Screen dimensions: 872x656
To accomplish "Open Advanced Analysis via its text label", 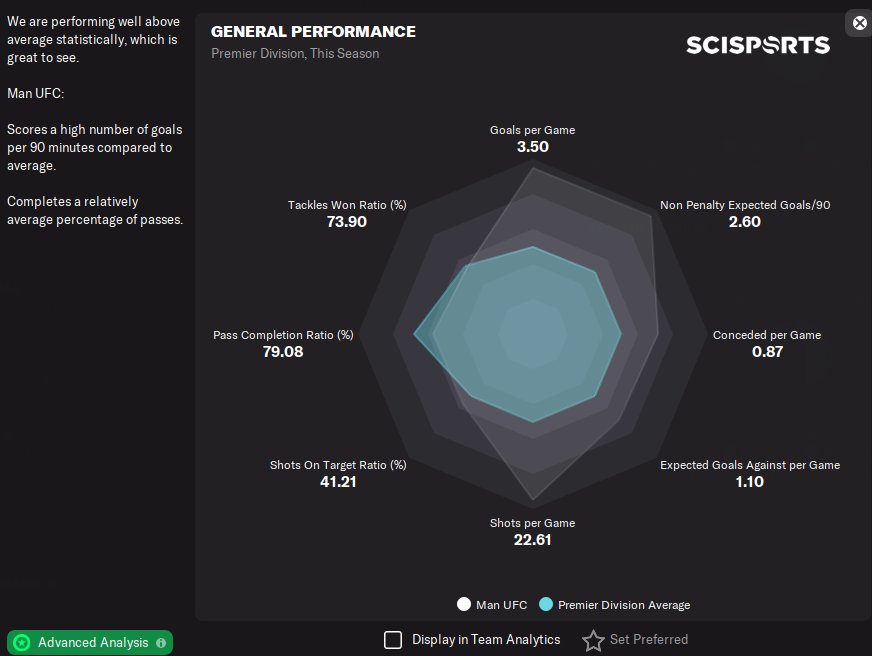I will tap(93, 642).
